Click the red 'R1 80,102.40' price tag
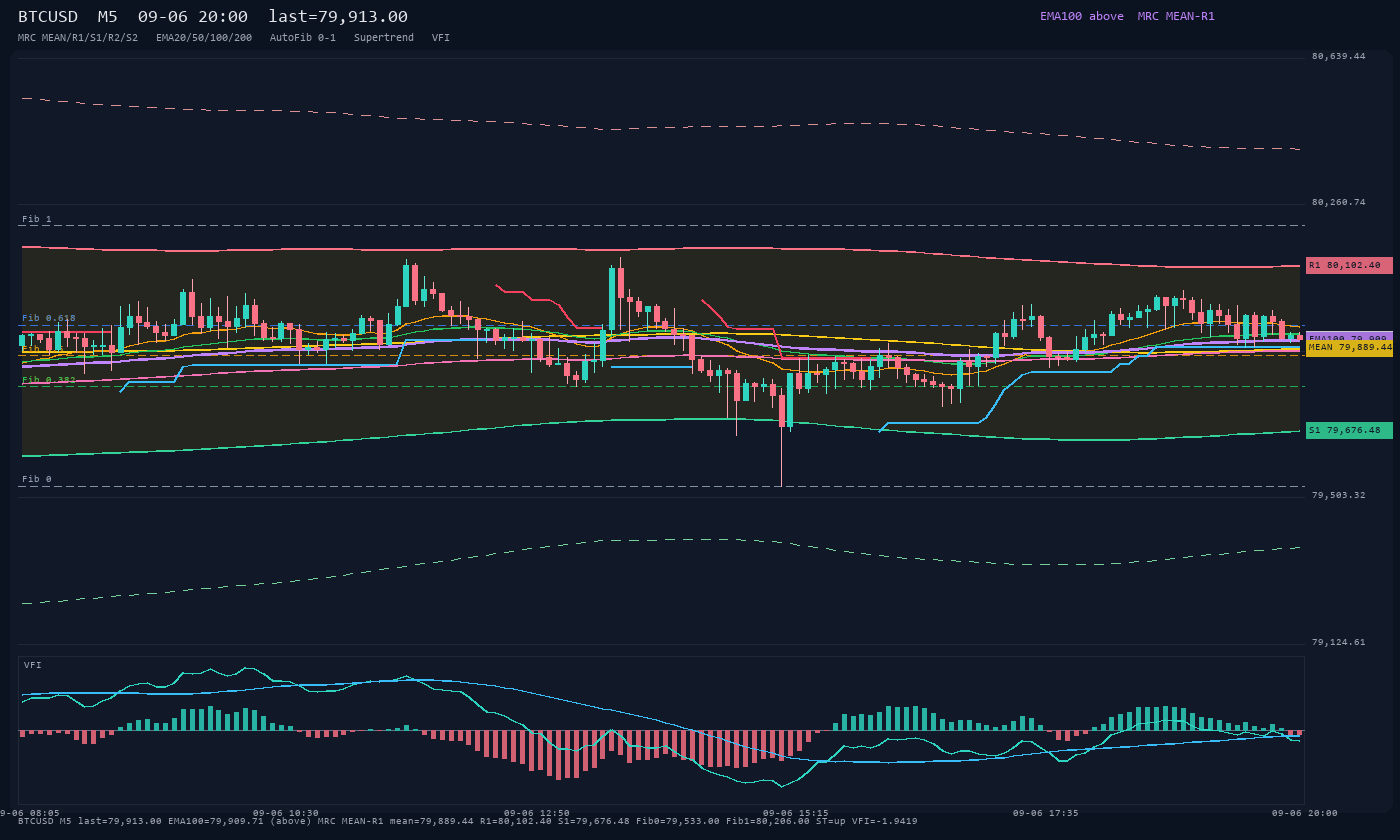The width and height of the screenshot is (1400, 840). click(1349, 265)
